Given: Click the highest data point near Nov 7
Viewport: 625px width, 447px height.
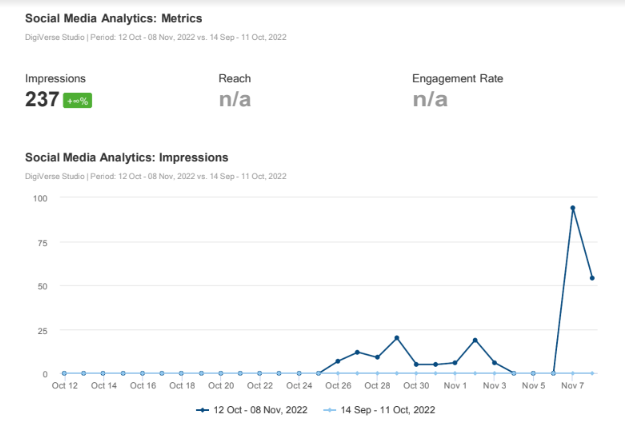Looking at the screenshot, I should pyautogui.click(x=573, y=208).
